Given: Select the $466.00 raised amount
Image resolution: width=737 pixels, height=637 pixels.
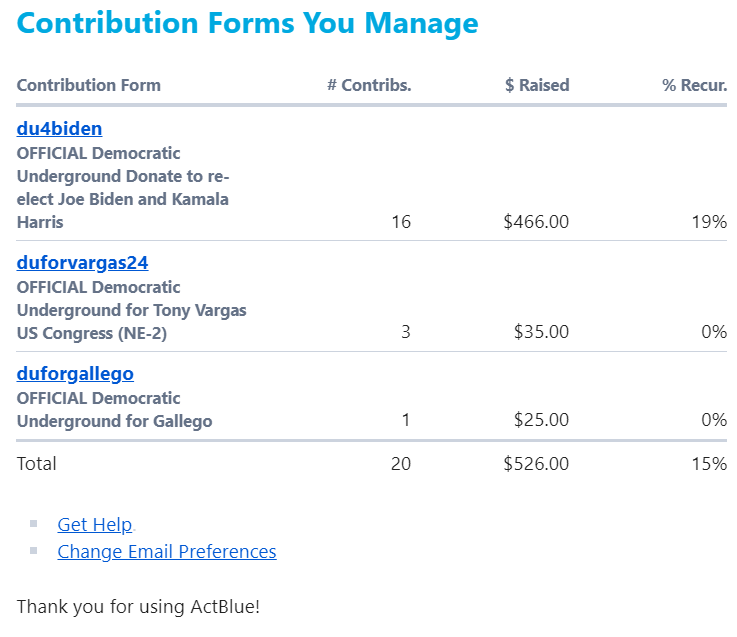Looking at the screenshot, I should coord(536,221).
